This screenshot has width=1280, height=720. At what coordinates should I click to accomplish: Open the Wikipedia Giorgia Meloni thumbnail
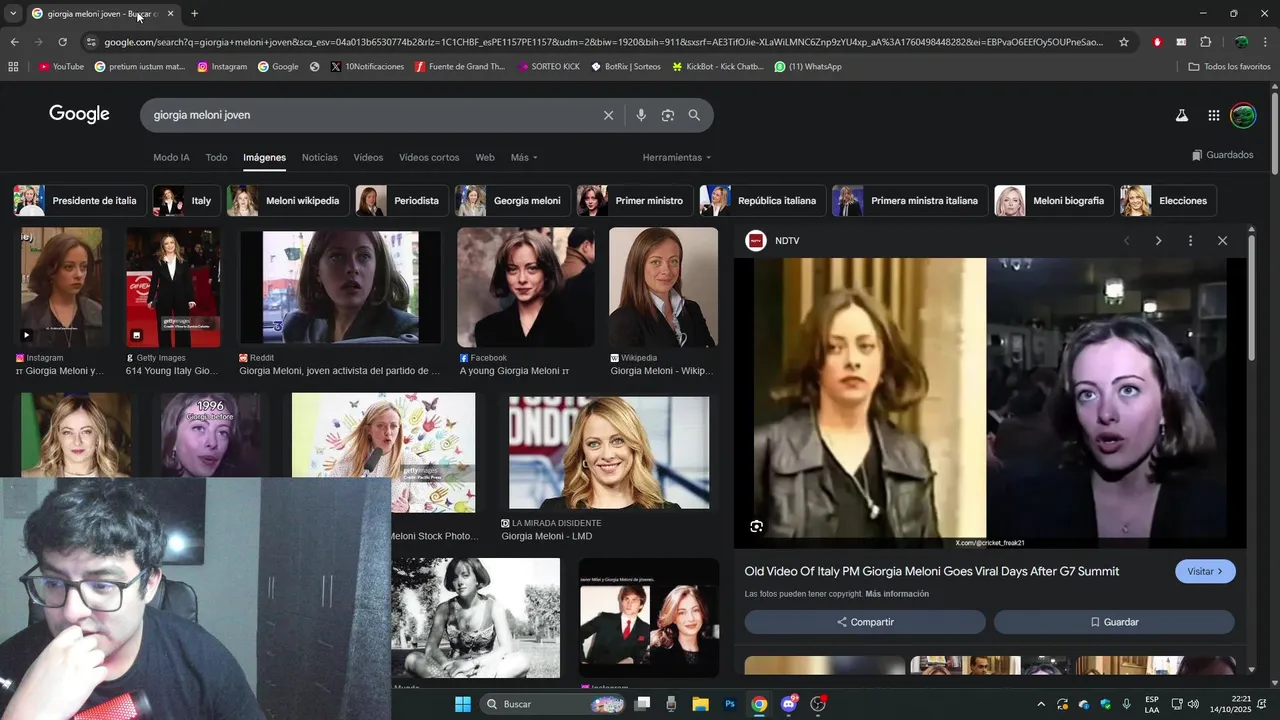[663, 288]
